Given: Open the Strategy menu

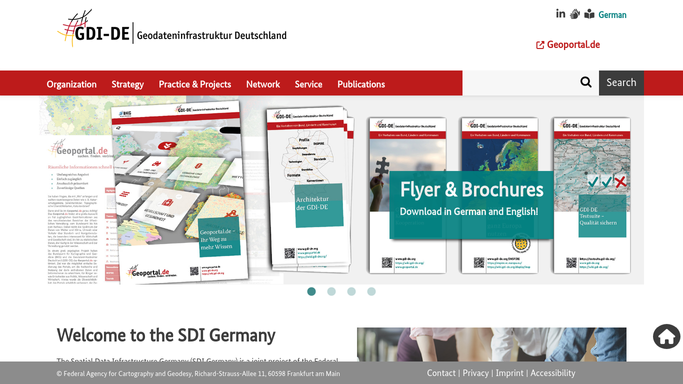Looking at the screenshot, I should tap(128, 84).
